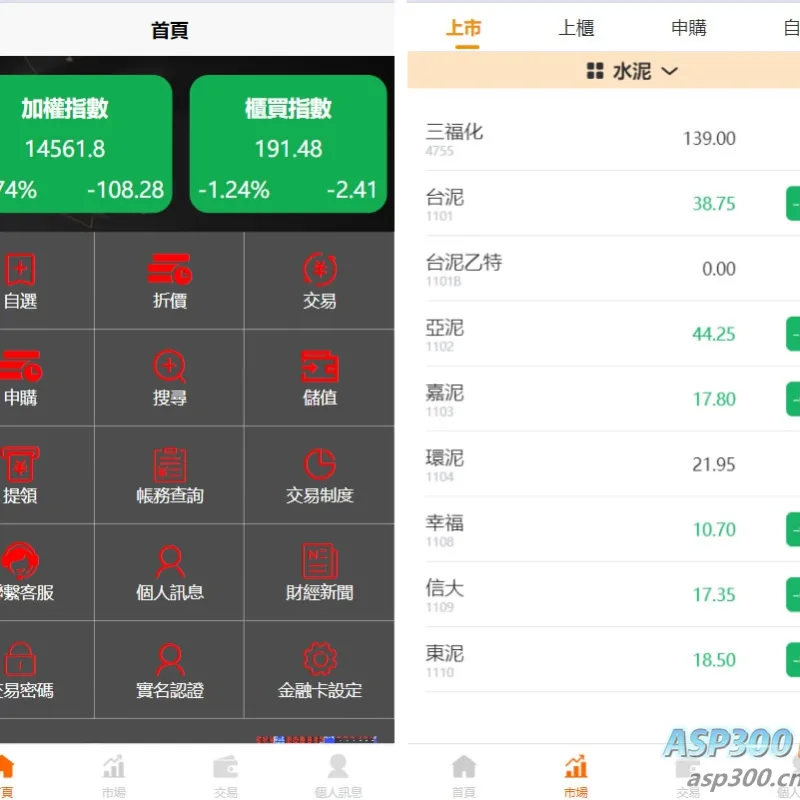Click index value 191.48
The image size is (800, 800).
tap(288, 149)
